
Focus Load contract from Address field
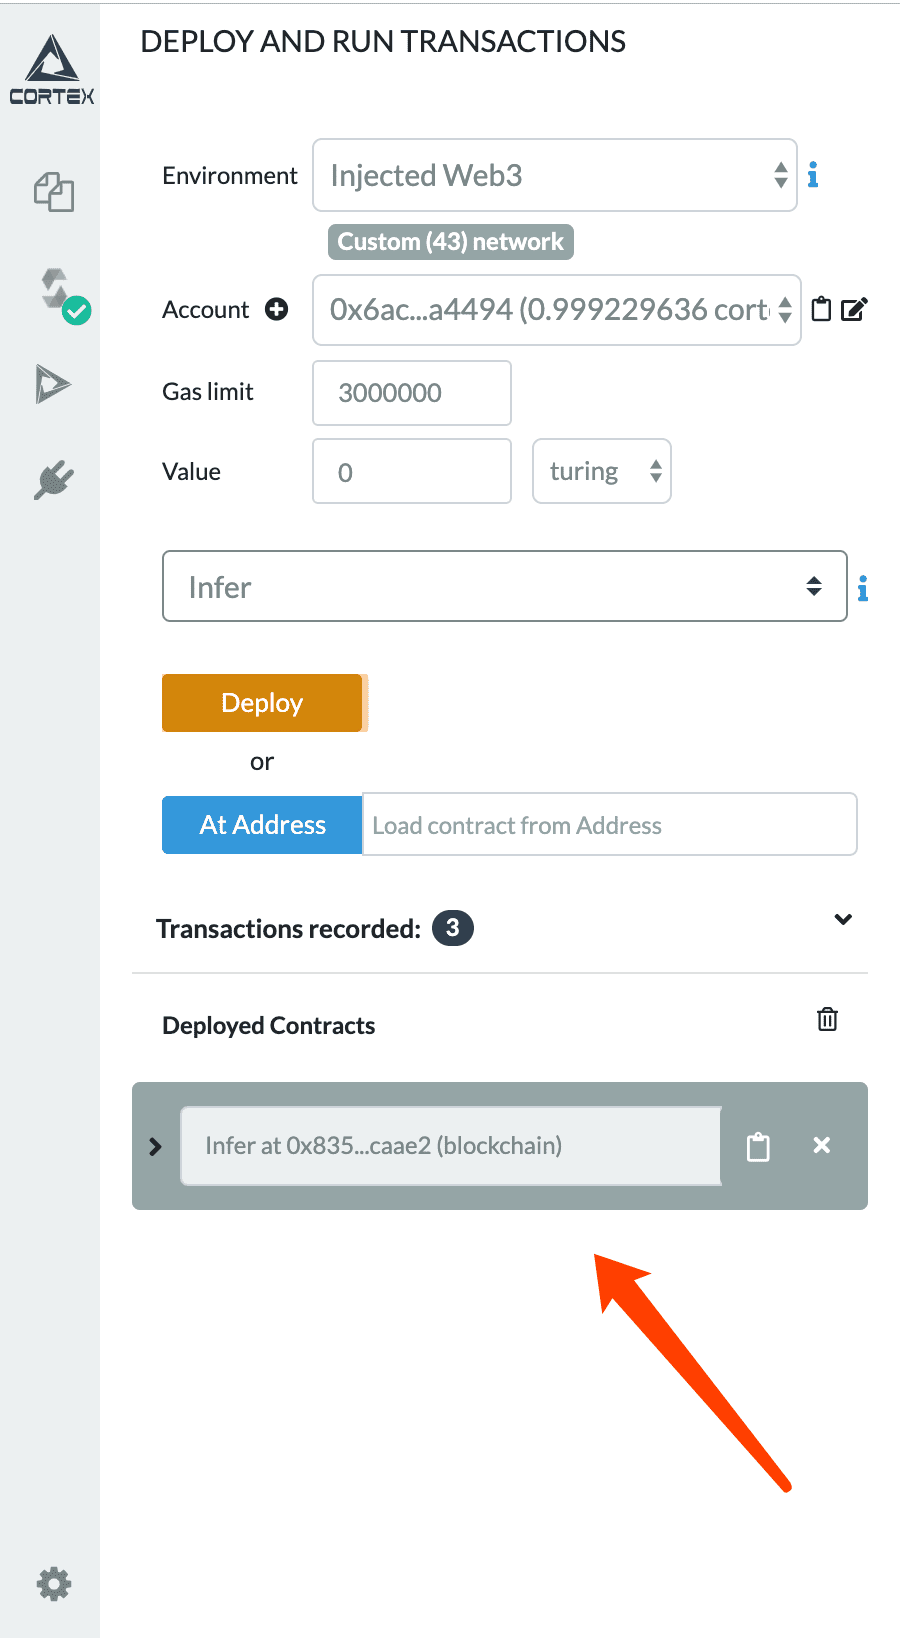(x=610, y=825)
